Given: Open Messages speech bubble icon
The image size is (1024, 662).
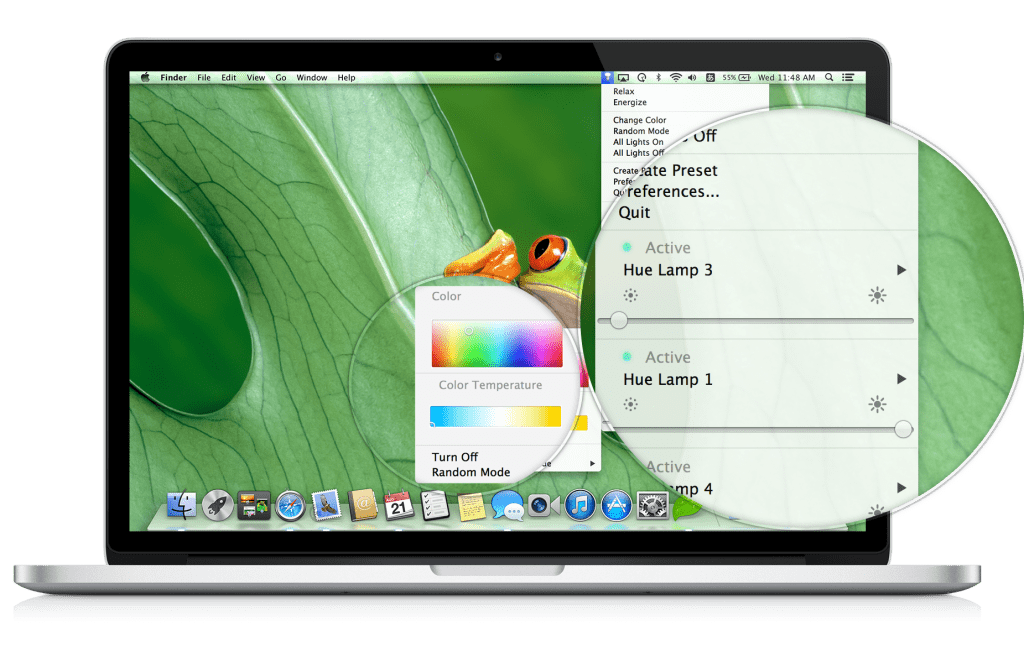Looking at the screenshot, I should click(507, 505).
